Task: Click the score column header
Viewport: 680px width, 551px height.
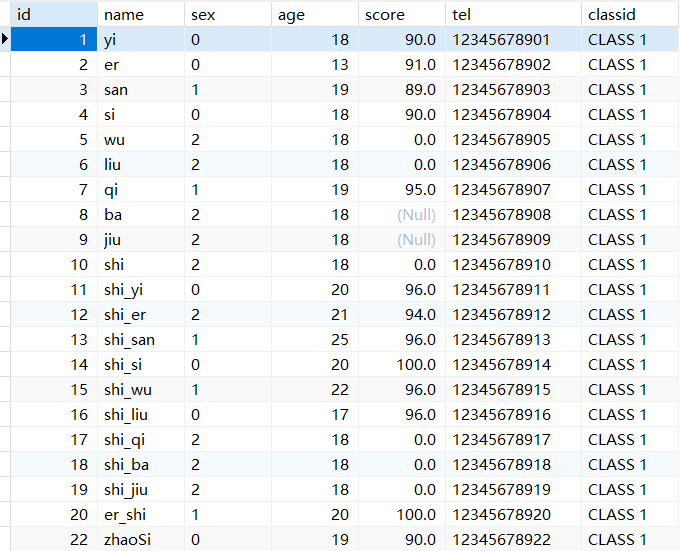Action: [402, 14]
